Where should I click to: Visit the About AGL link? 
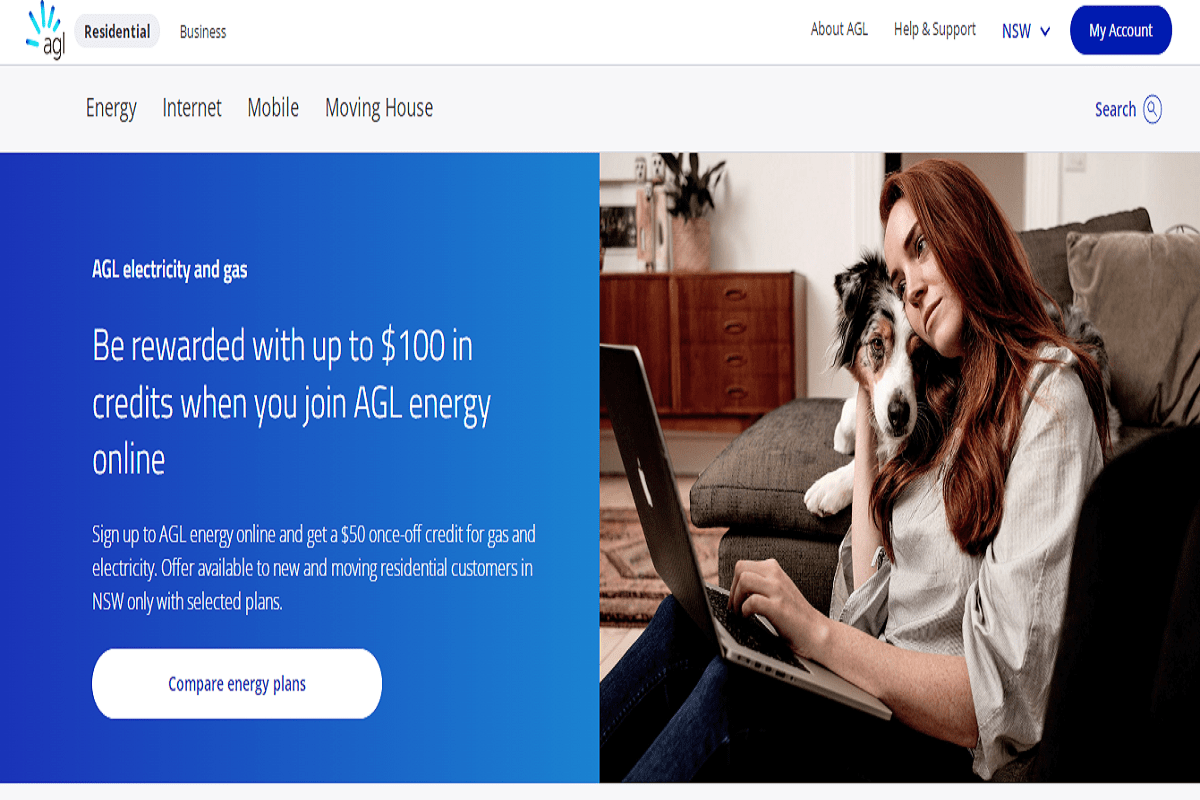pyautogui.click(x=839, y=30)
